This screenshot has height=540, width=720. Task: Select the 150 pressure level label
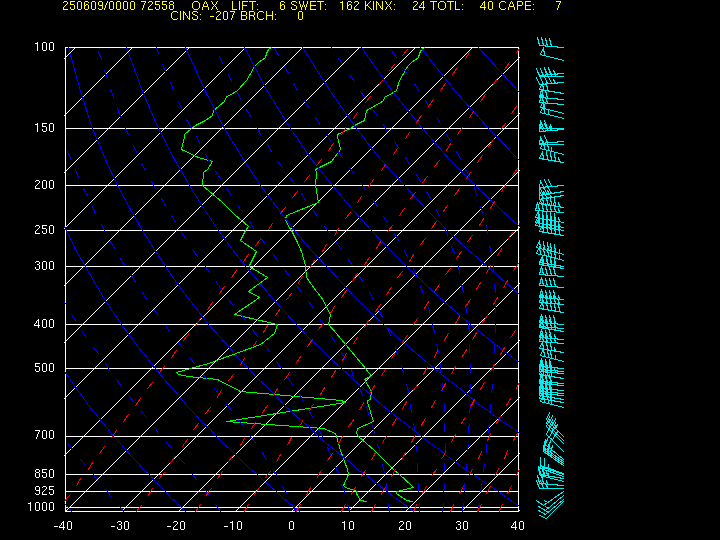click(x=44, y=128)
